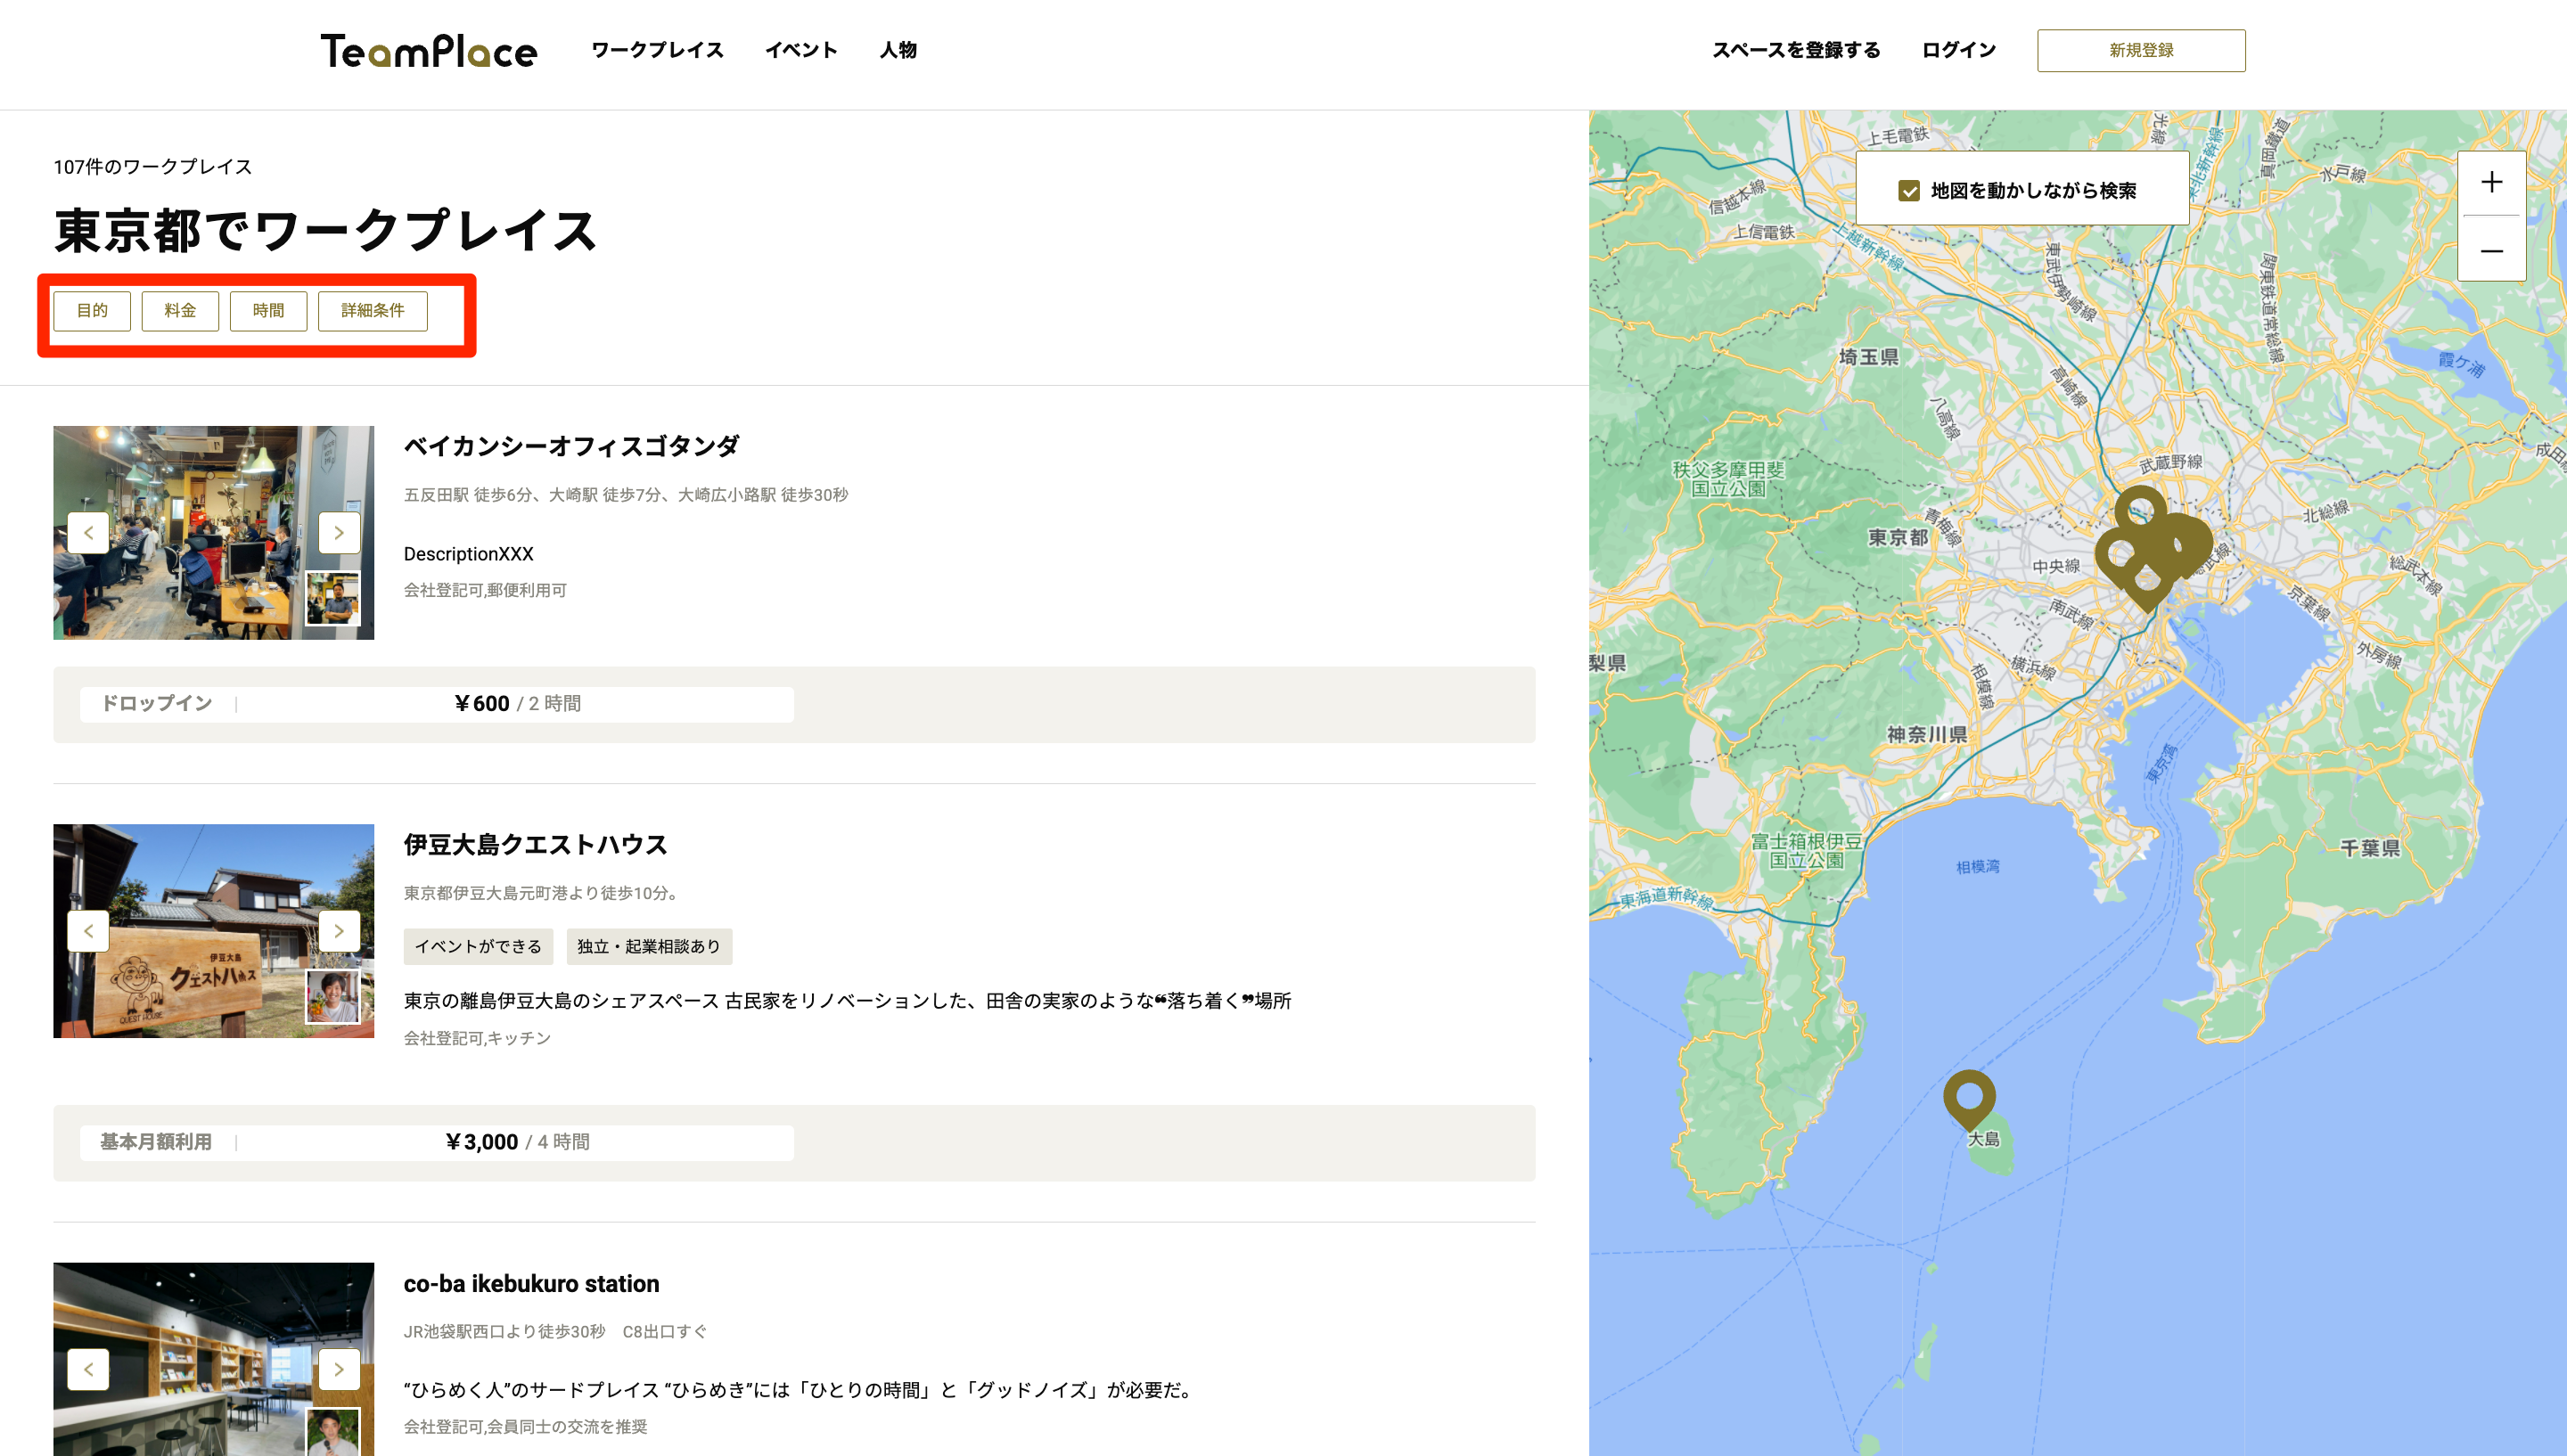
Task: Toggle 地図を動かしながら検索 checkbox
Action: tap(1908, 190)
